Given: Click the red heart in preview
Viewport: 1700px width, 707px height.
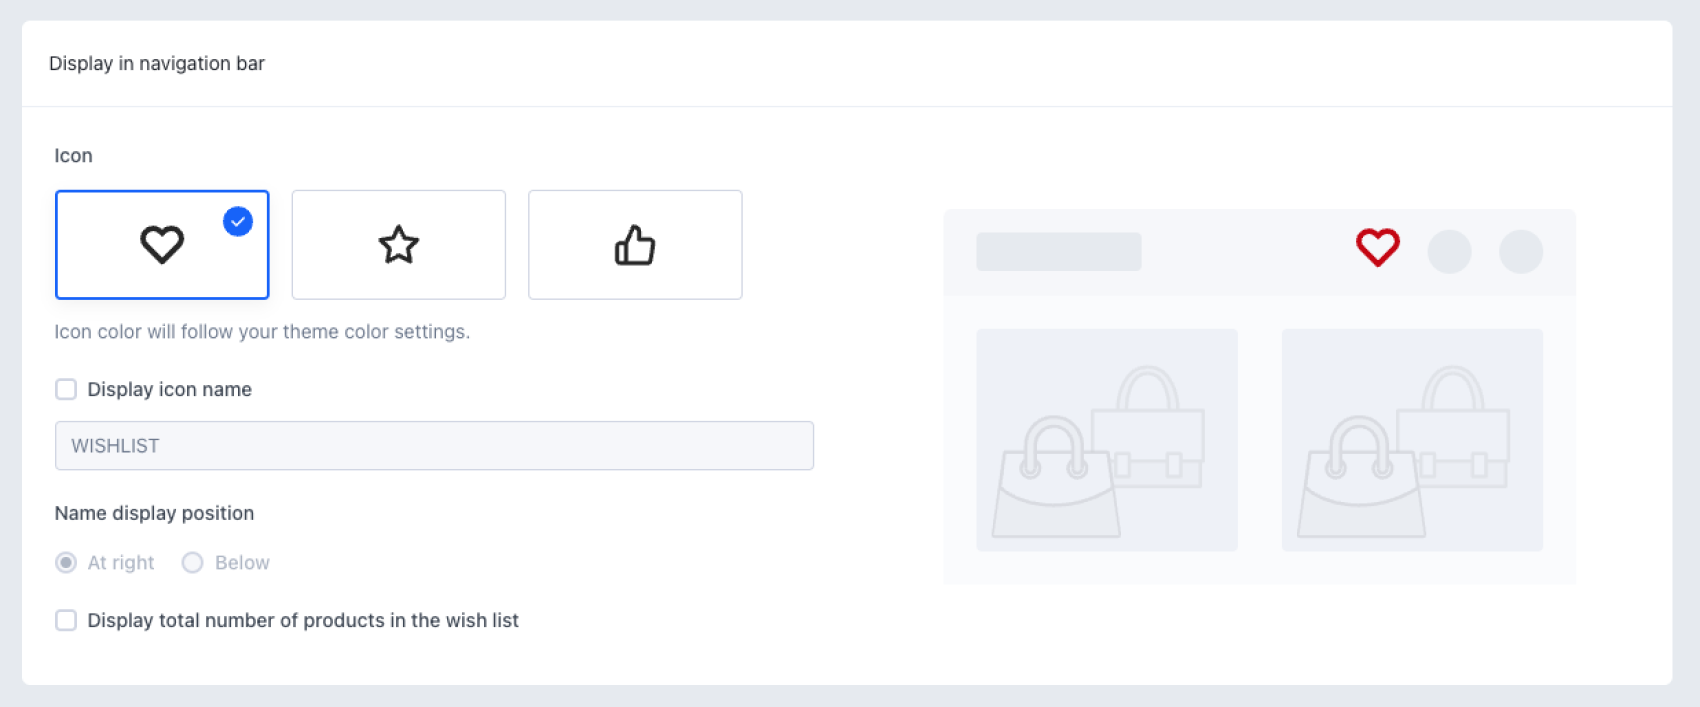Looking at the screenshot, I should (x=1377, y=247).
